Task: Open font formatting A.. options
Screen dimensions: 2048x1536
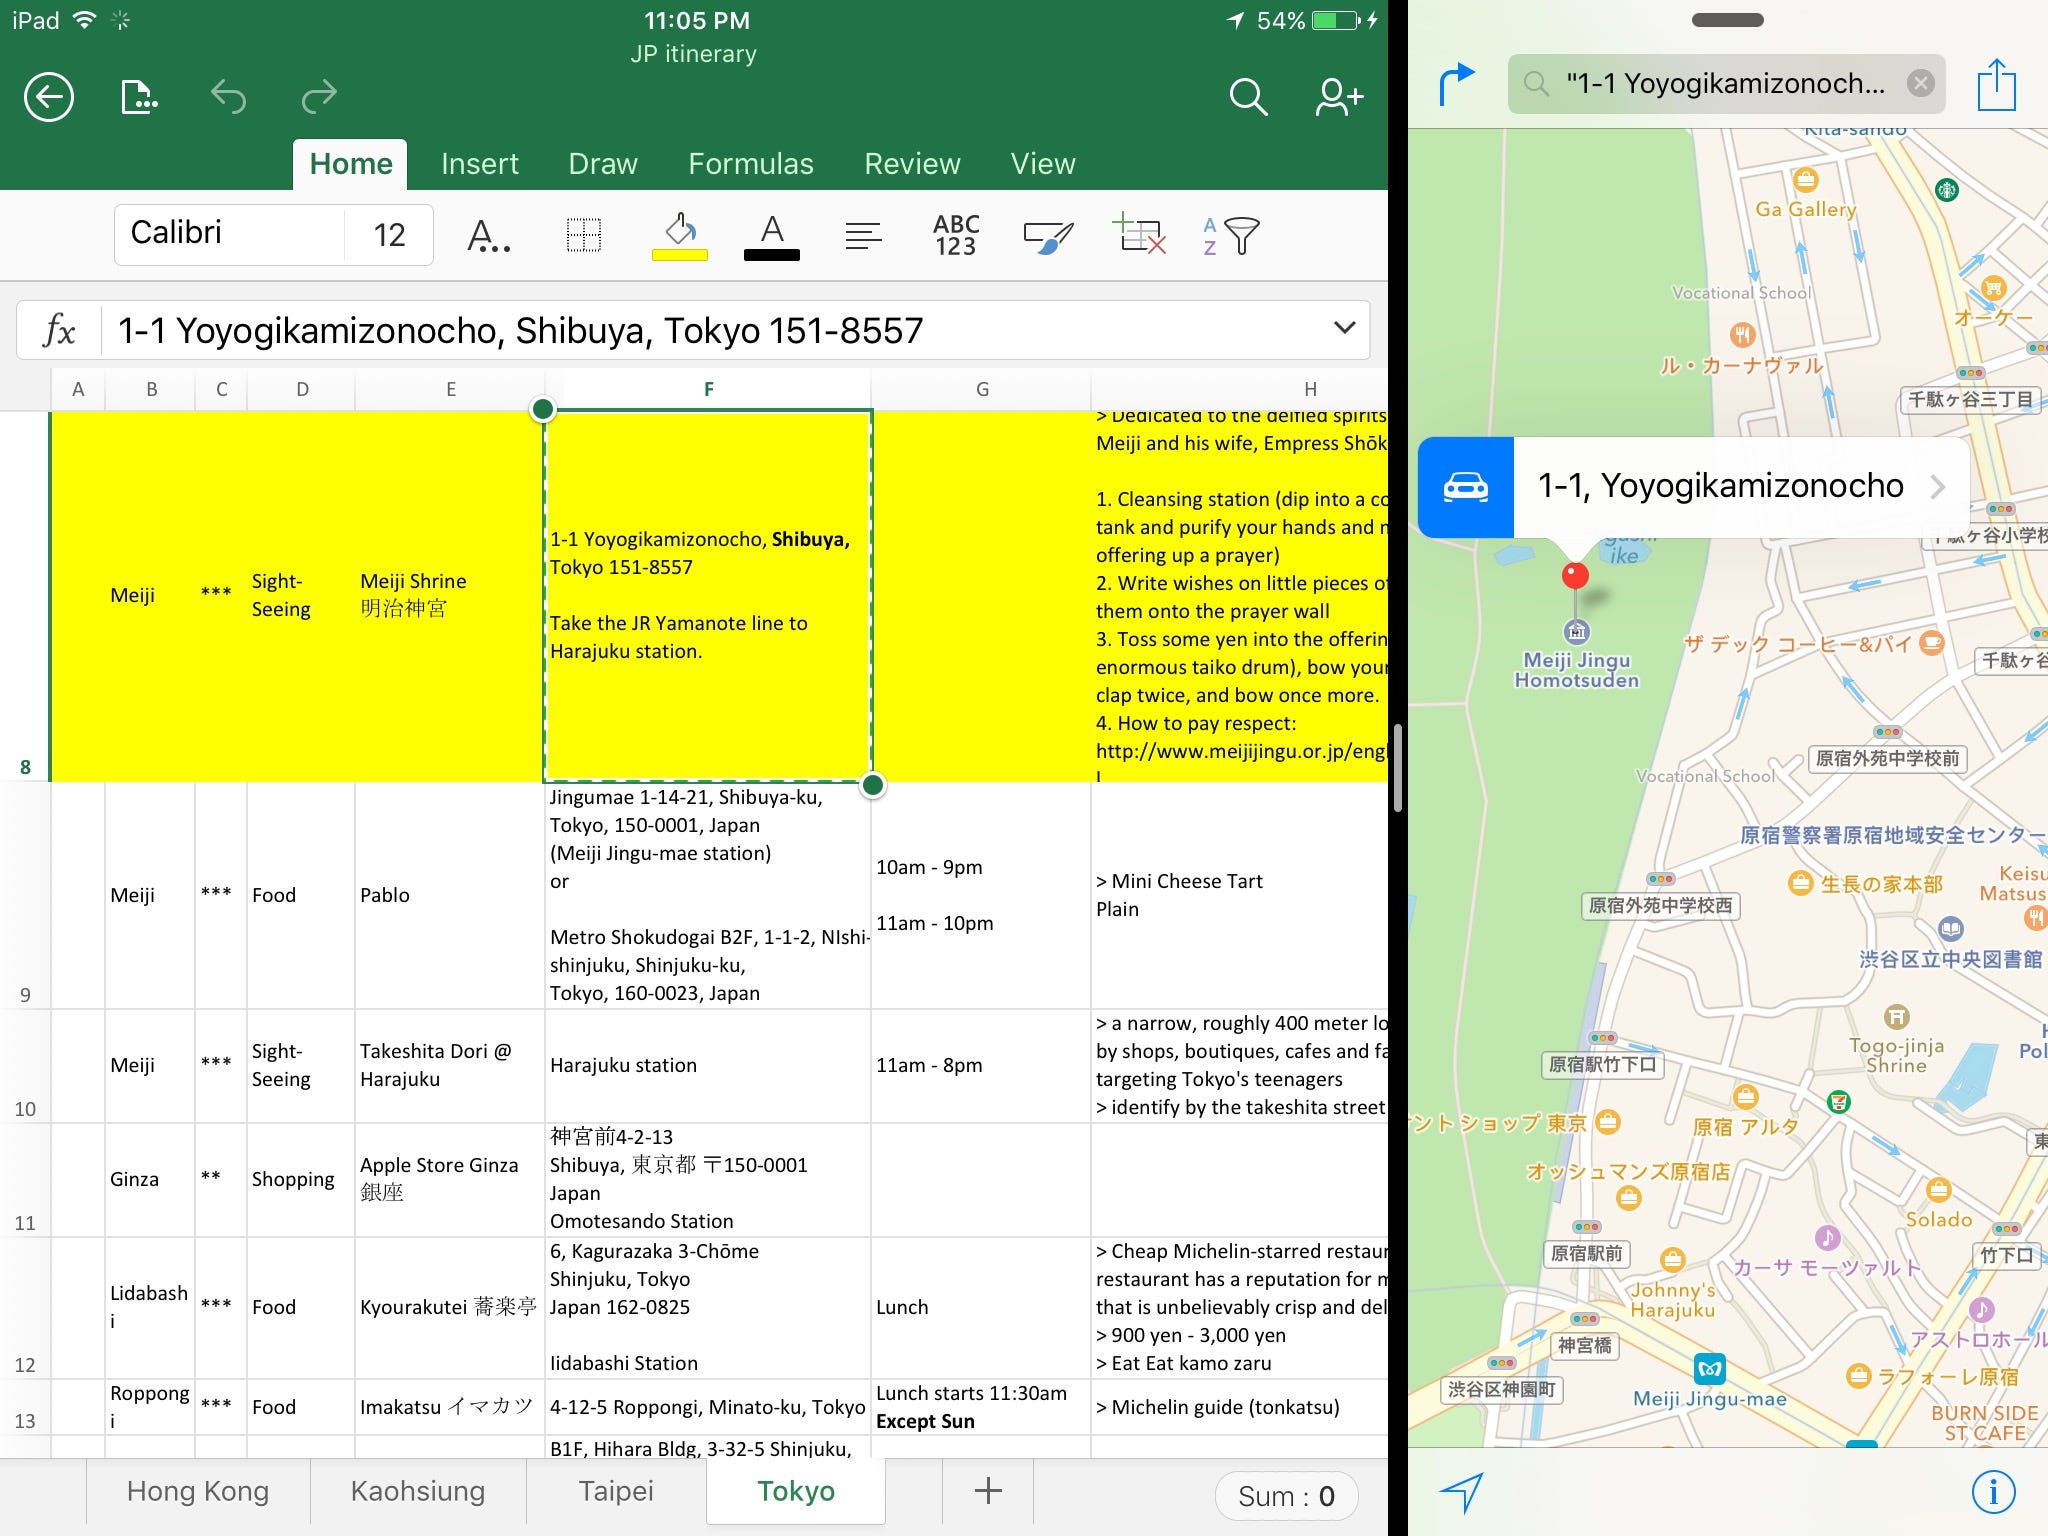Action: 489,236
